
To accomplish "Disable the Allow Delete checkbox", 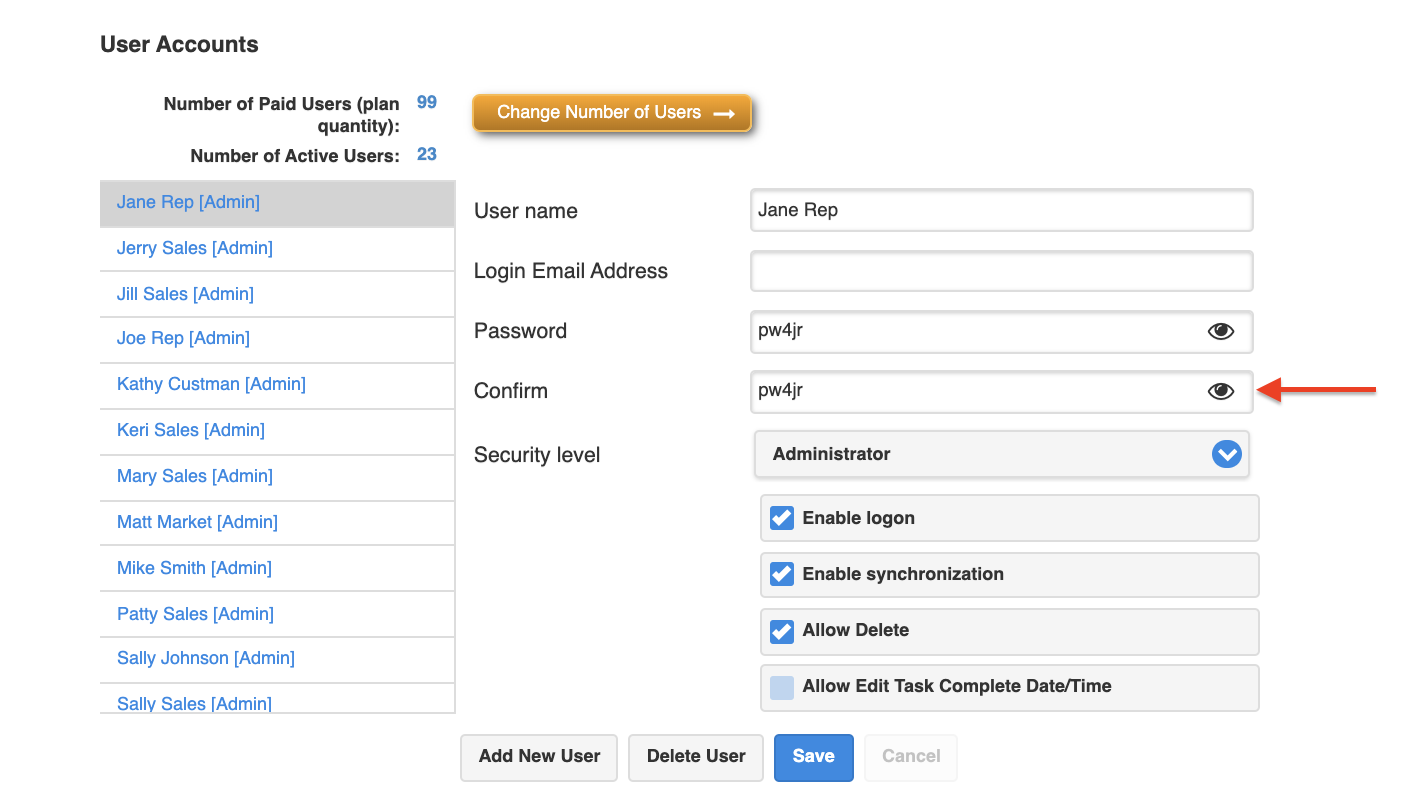I will [x=782, y=631].
